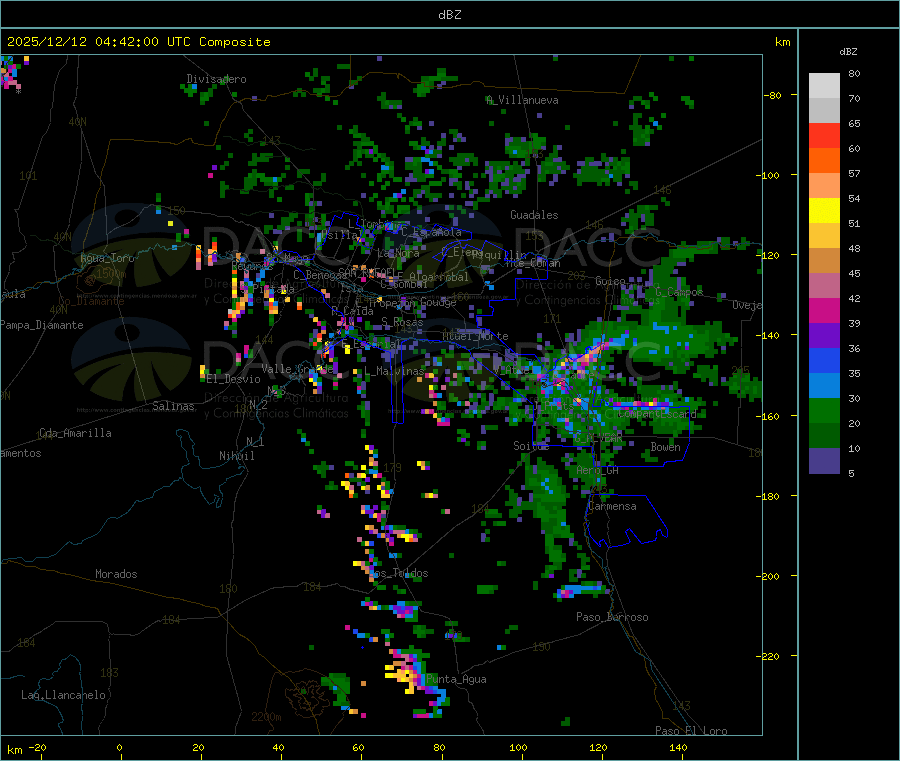This screenshot has width=900, height=761.
Task: Click the Nihuil map label
Action: click(236, 456)
